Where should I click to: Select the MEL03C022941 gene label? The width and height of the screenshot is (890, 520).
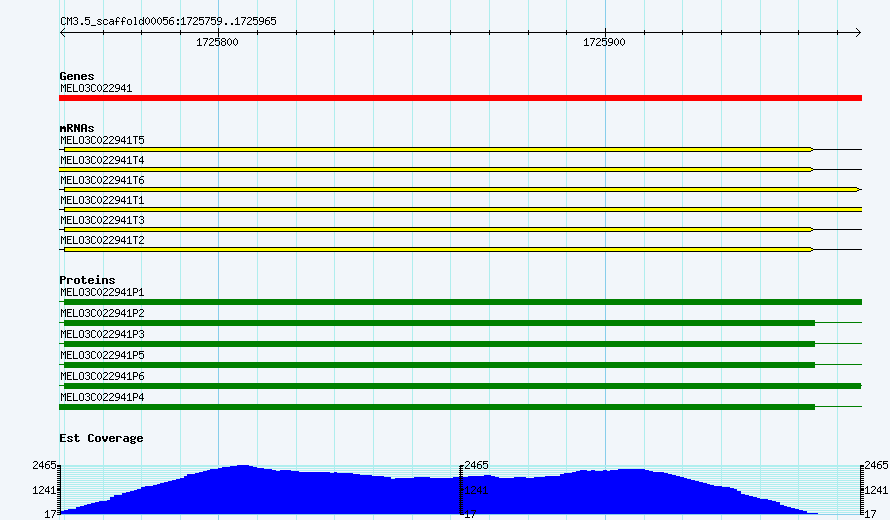(x=96, y=89)
